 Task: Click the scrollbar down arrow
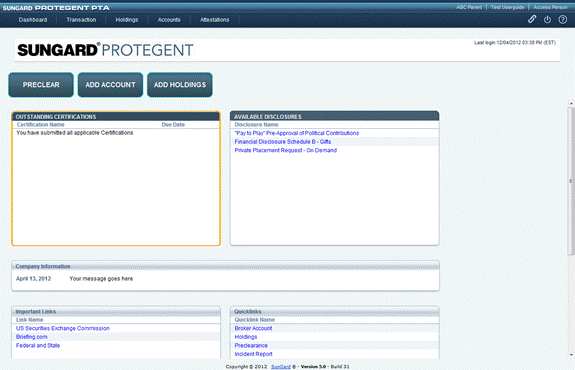(x=571, y=355)
